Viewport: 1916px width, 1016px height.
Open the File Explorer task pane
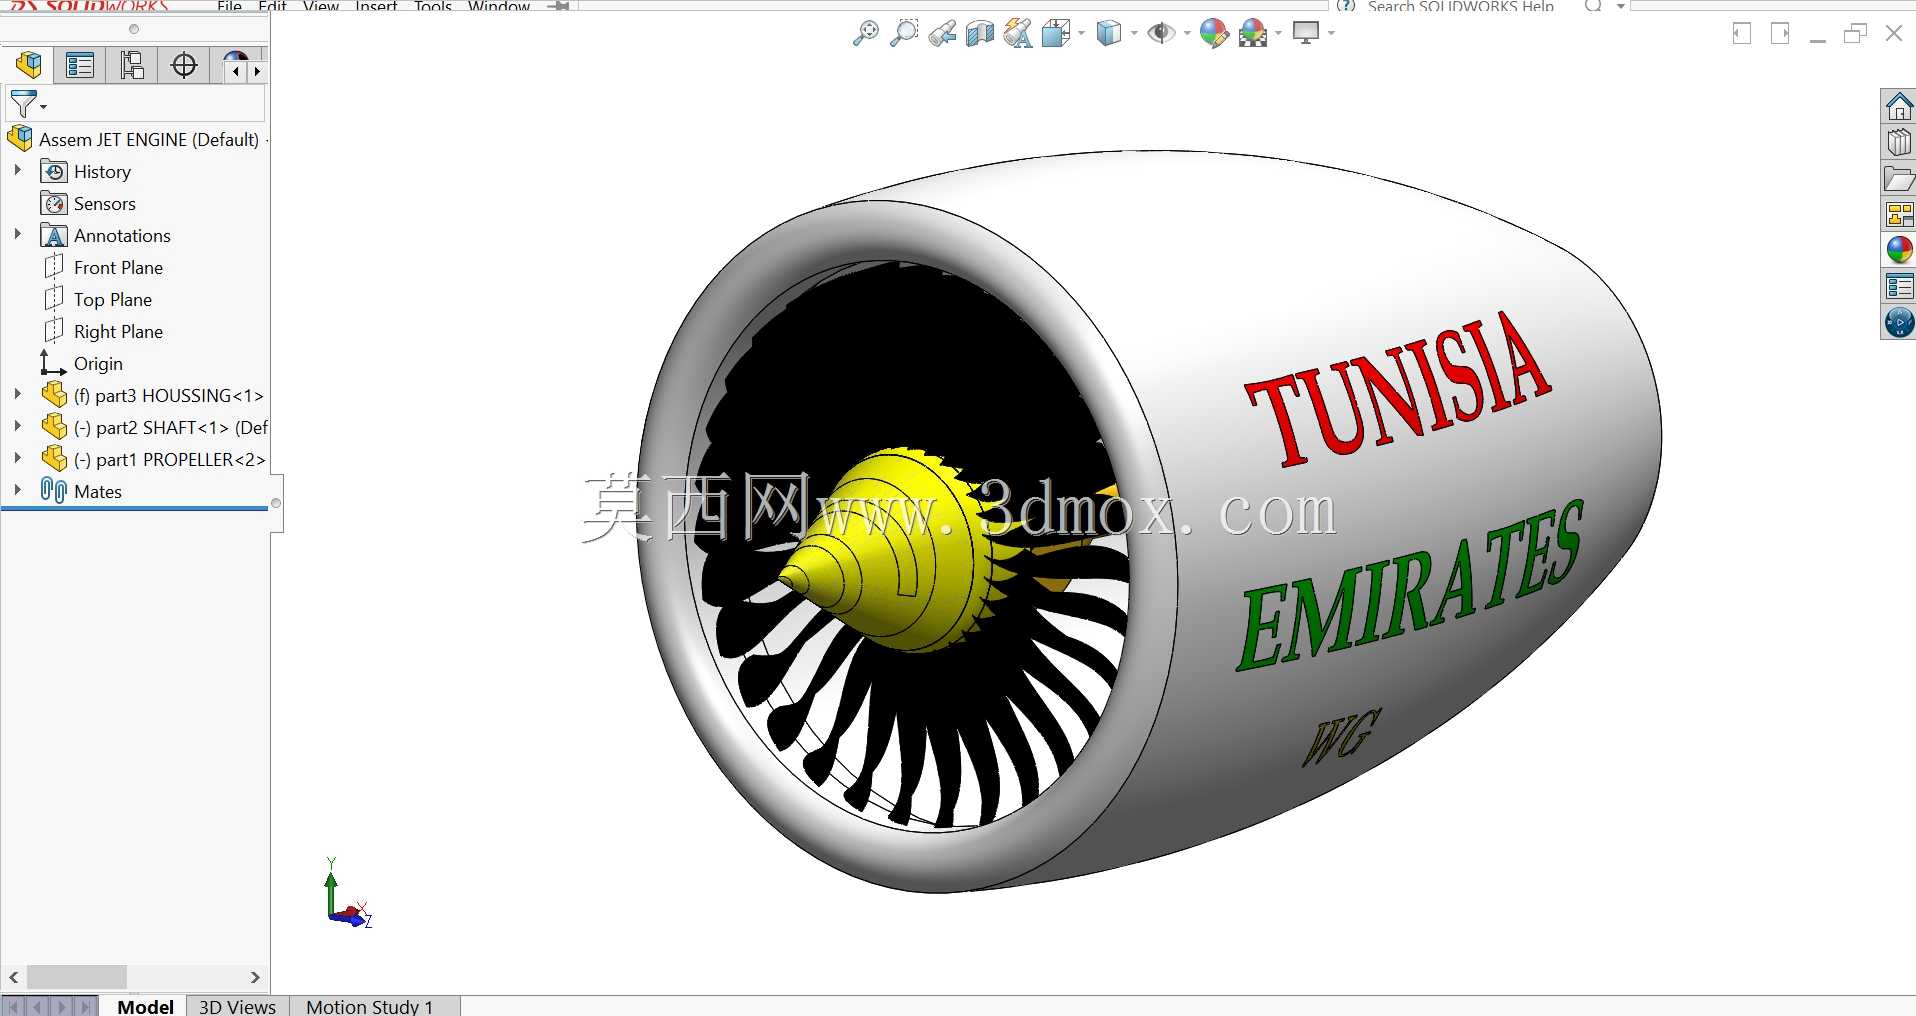point(1899,178)
